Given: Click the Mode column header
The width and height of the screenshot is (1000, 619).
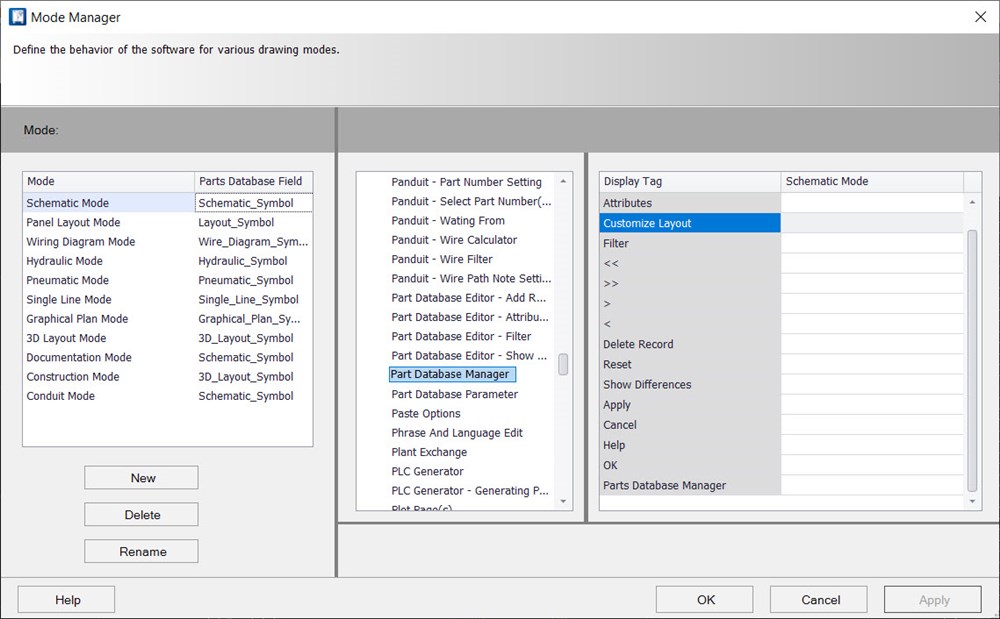Looking at the screenshot, I should (108, 181).
